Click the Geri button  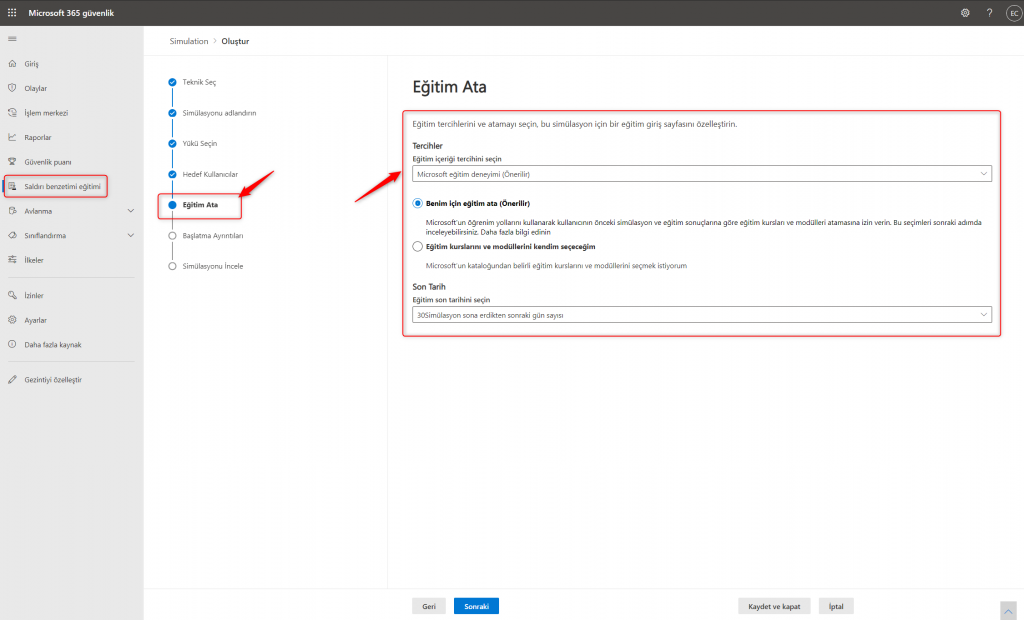pyautogui.click(x=428, y=606)
